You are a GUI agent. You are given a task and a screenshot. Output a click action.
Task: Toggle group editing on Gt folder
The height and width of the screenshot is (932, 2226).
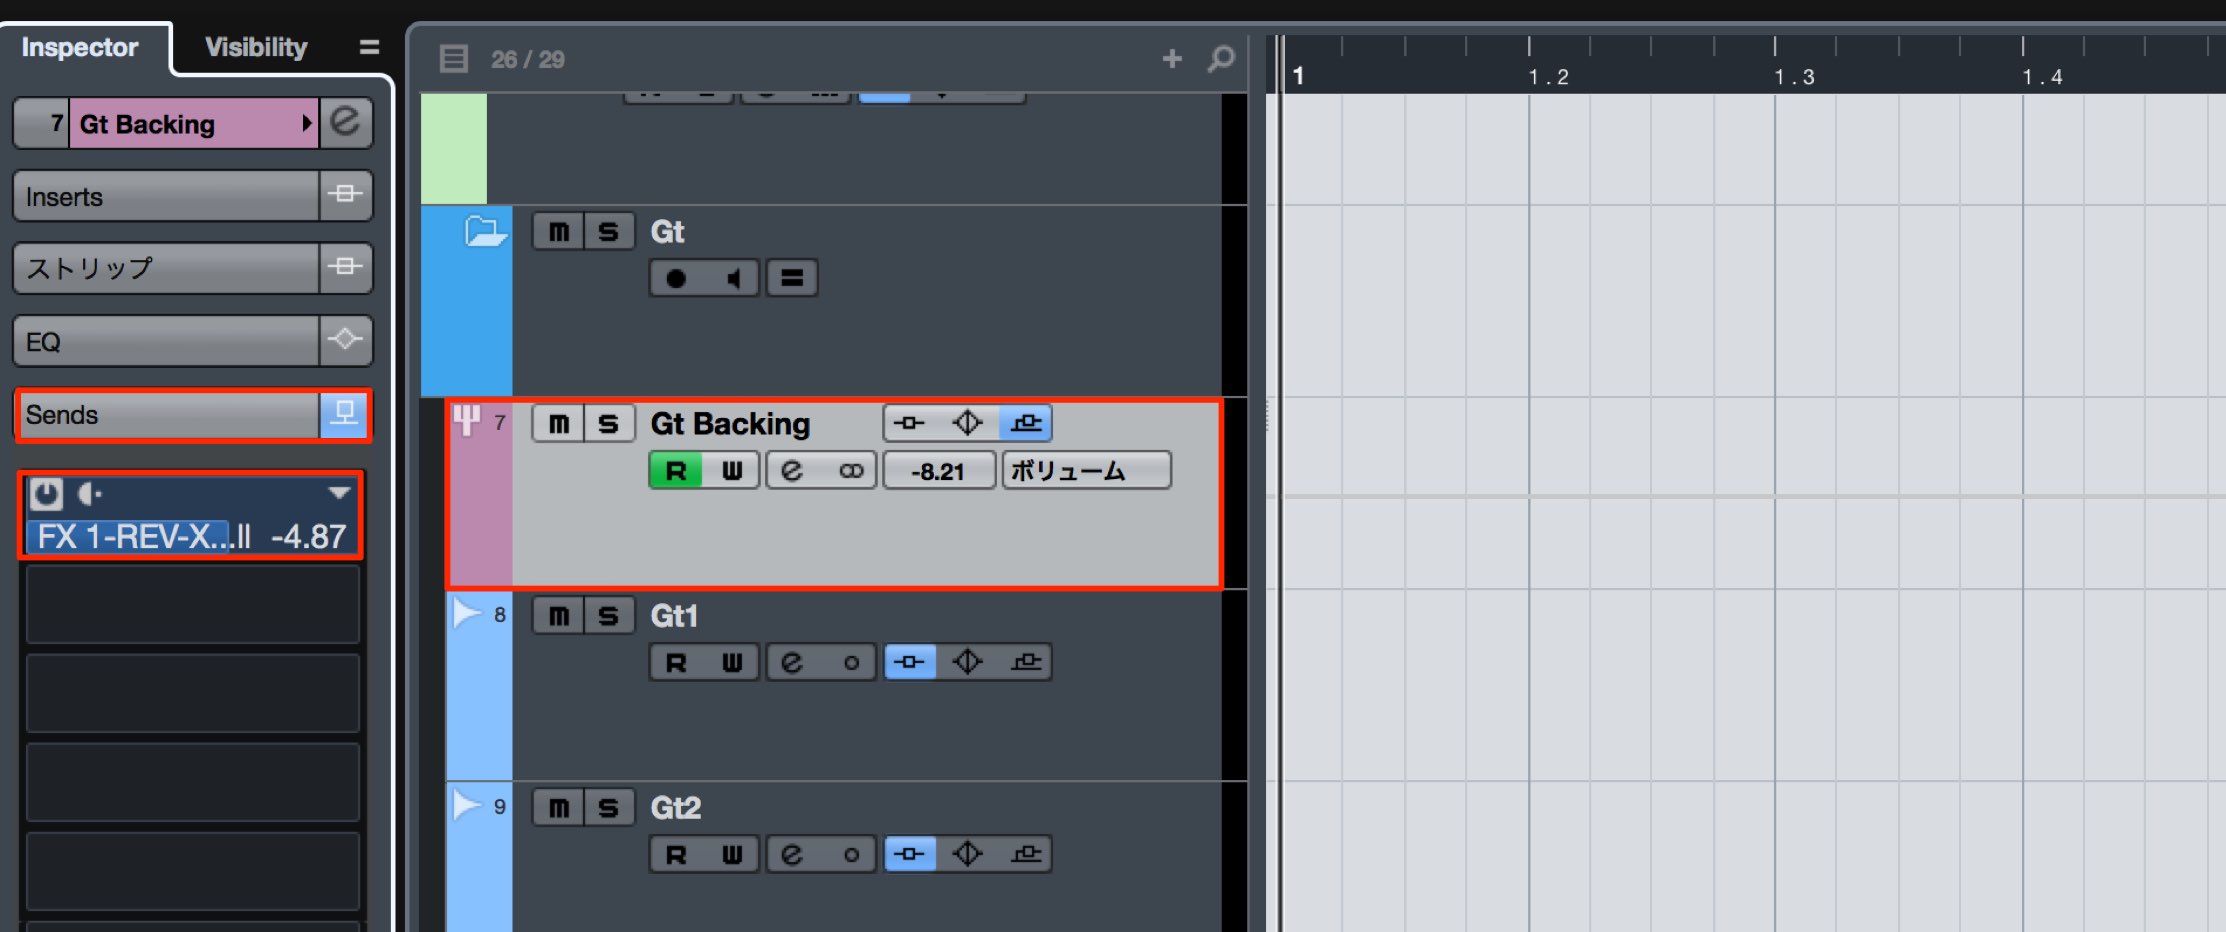(x=792, y=279)
